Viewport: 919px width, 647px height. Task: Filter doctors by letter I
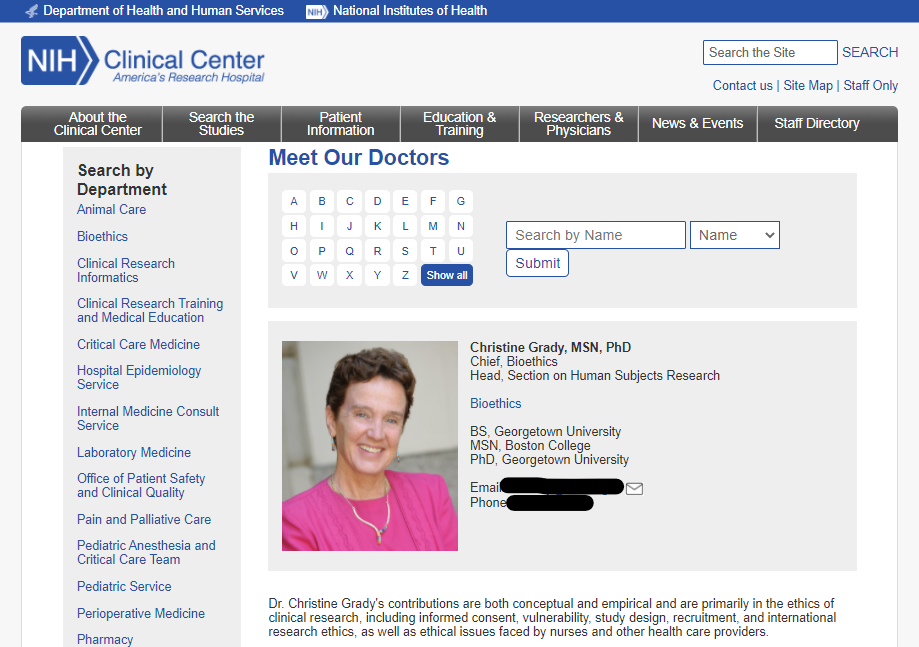coord(322,226)
